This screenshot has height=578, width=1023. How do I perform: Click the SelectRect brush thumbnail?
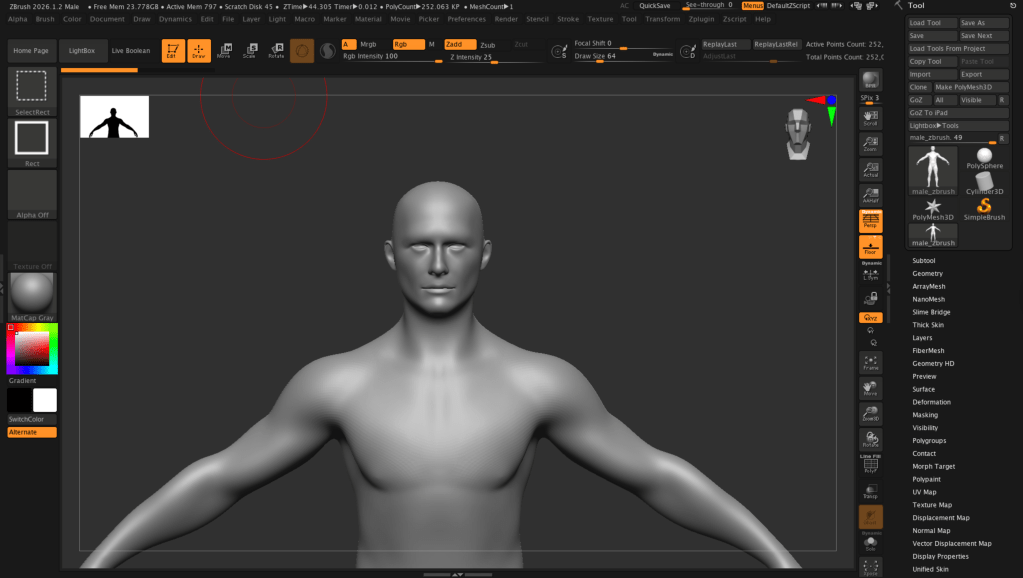pos(32,87)
